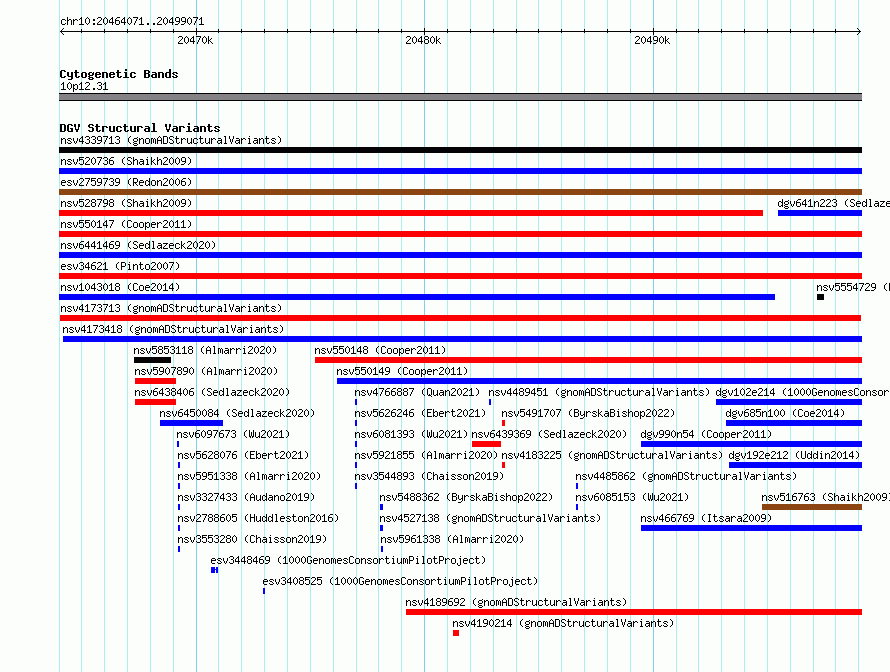This screenshot has height=672, width=890.
Task: Select the nsv4489451 (gnomADStructuralVariants) label
Action: tap(599, 392)
